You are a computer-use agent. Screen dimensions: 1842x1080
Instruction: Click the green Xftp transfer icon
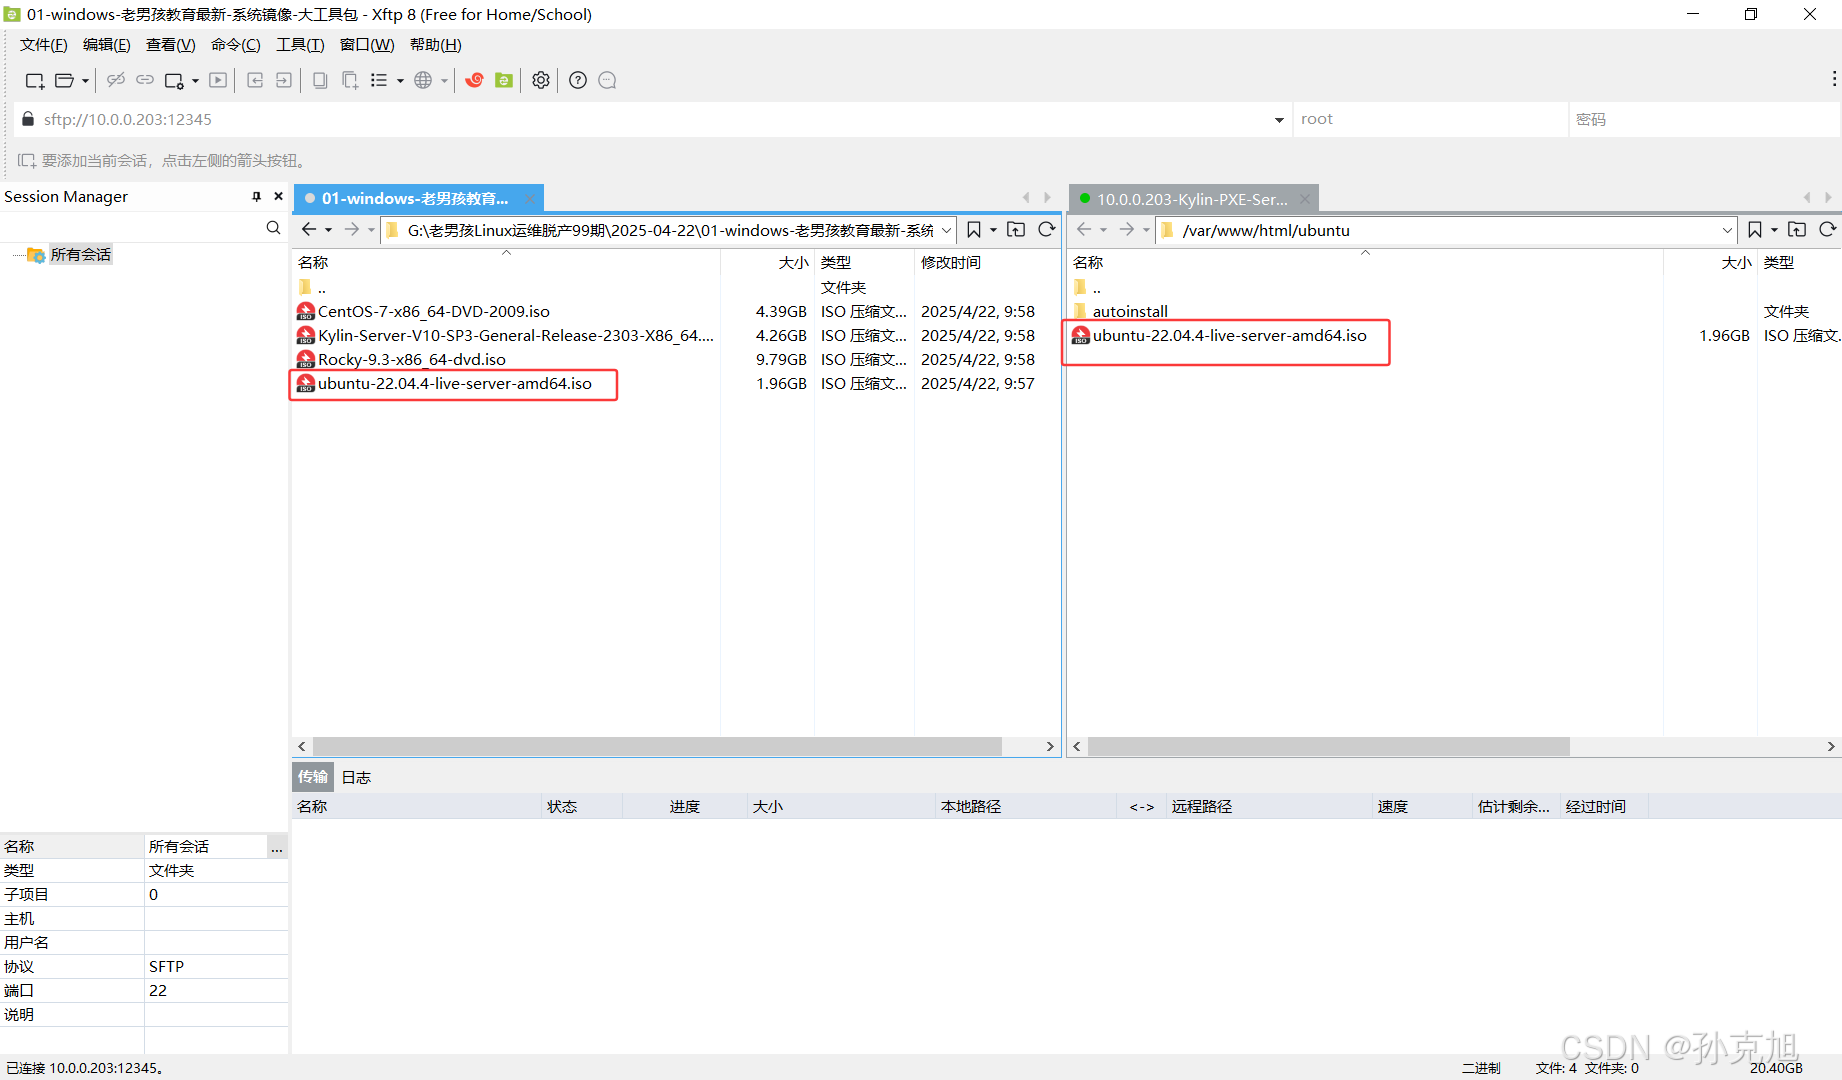[504, 80]
